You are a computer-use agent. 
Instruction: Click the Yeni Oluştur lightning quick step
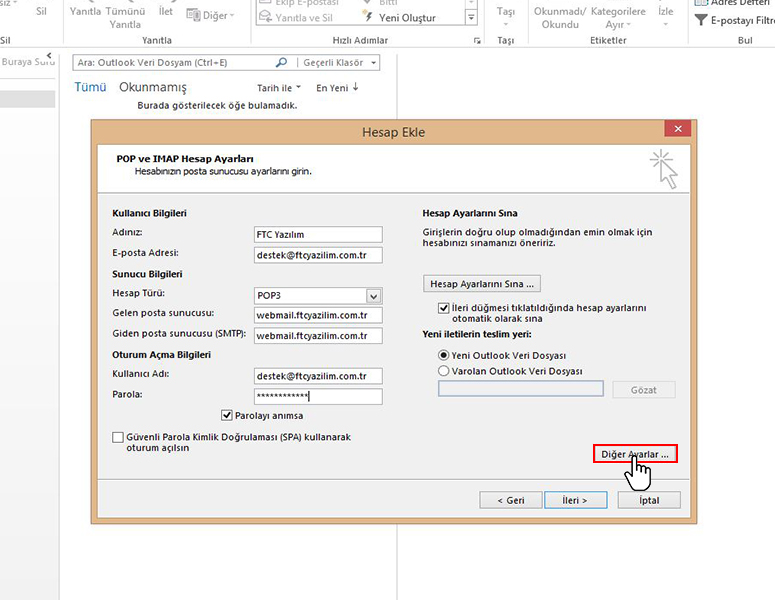point(400,18)
